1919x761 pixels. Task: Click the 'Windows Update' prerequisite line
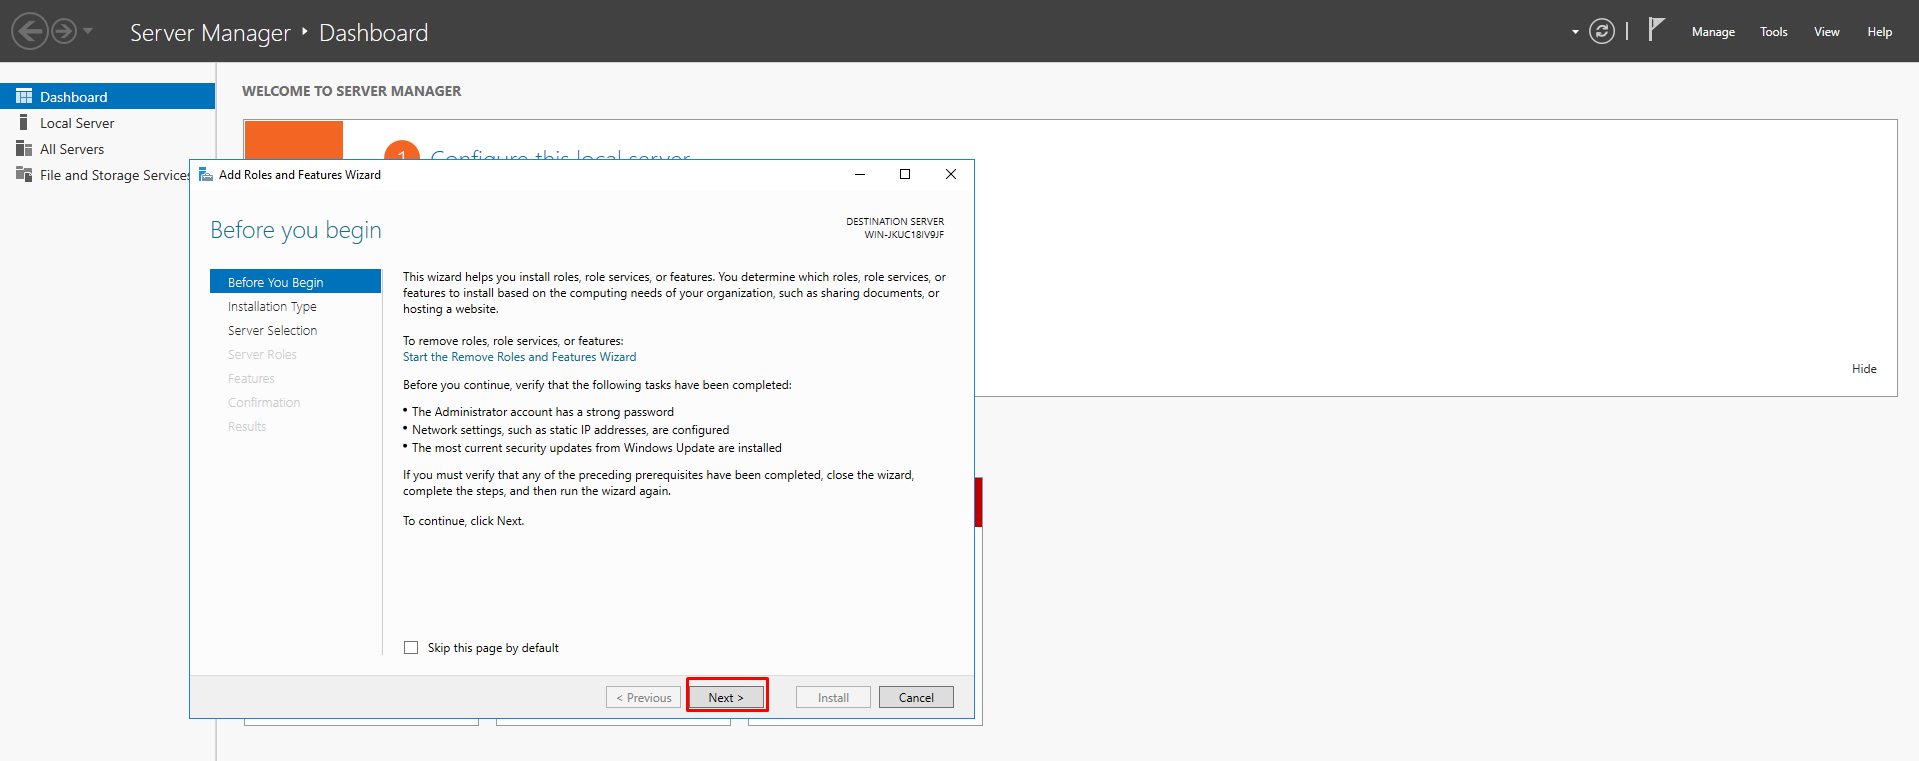[x=597, y=448]
